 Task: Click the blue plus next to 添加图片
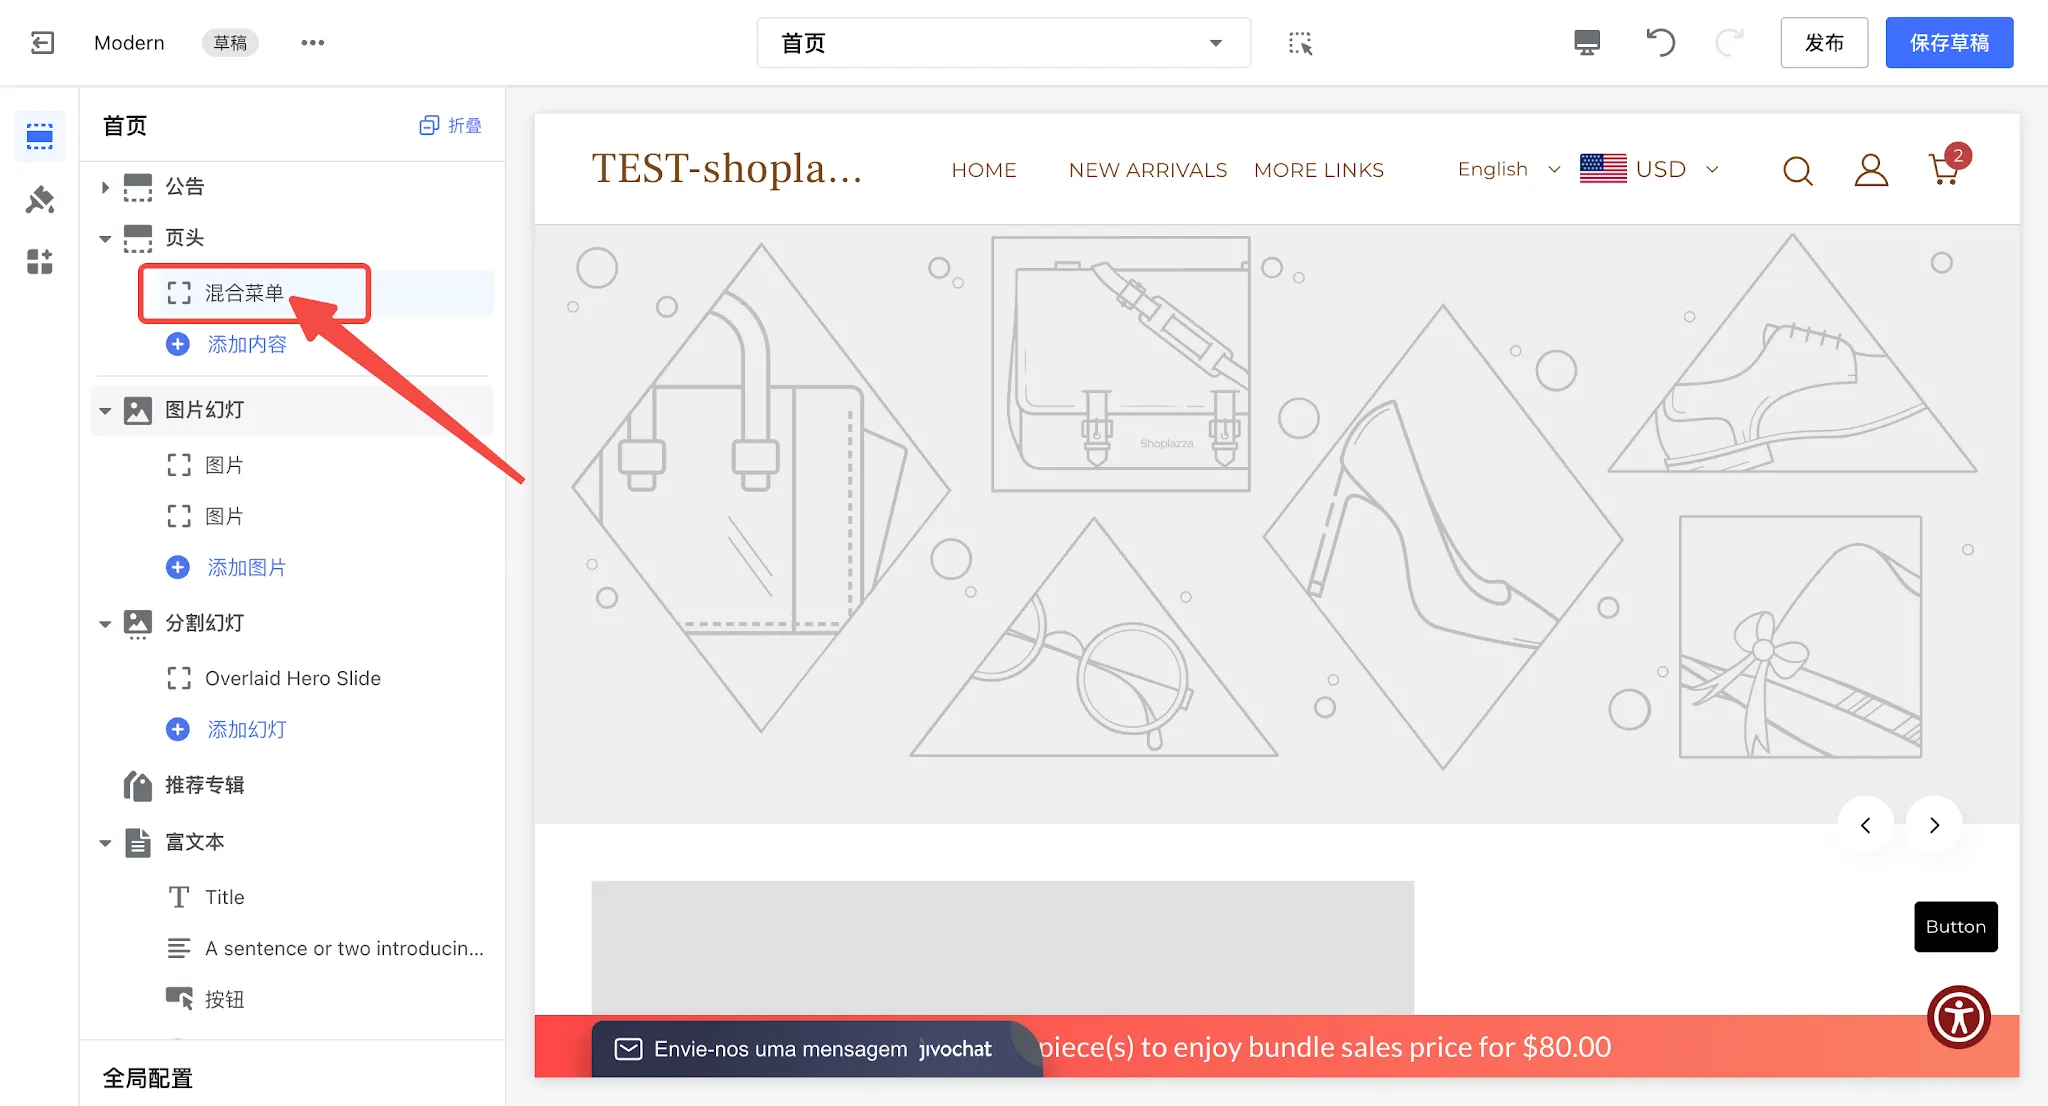click(178, 567)
